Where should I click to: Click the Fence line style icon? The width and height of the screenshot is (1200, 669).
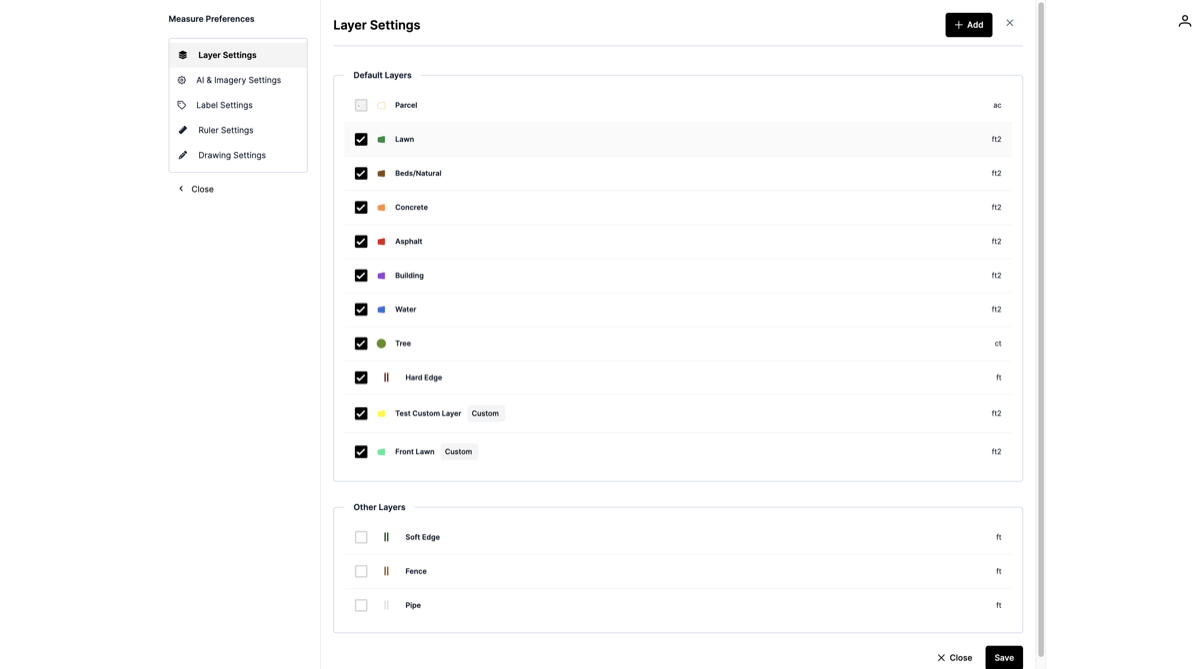(x=386, y=572)
